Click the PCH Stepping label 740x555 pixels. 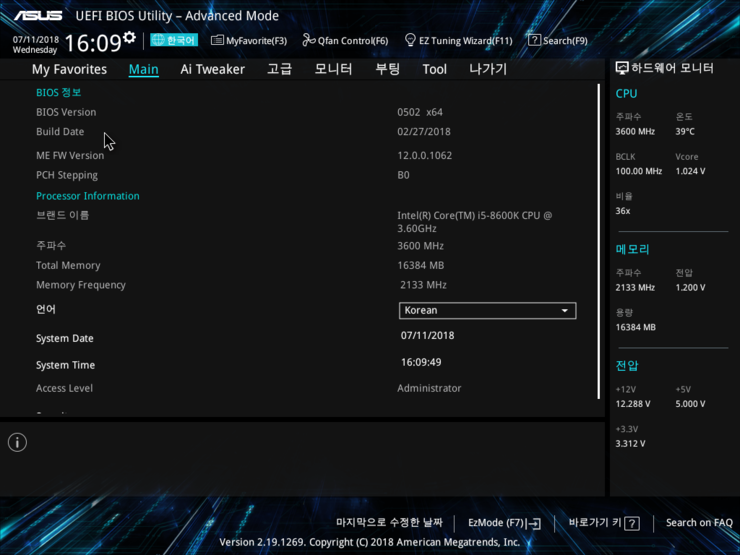(67, 175)
